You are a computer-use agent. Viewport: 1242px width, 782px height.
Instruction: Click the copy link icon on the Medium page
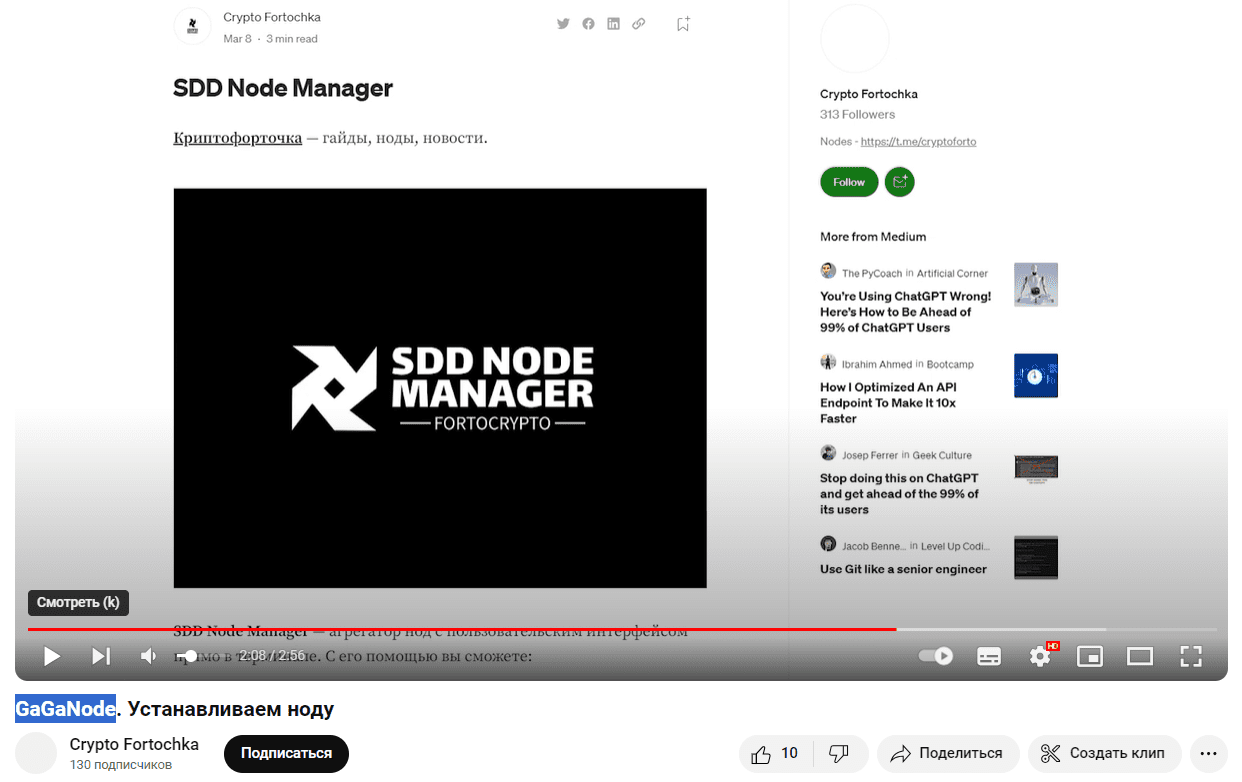pos(638,24)
